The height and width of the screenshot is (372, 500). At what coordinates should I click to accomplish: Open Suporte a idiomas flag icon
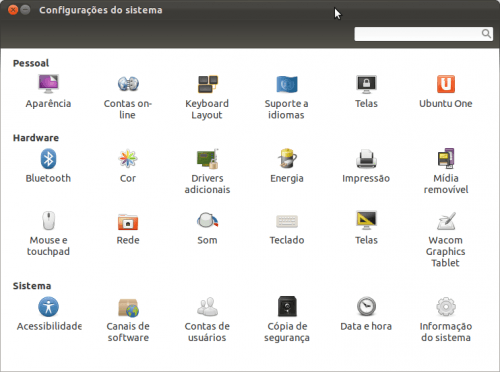click(x=287, y=84)
